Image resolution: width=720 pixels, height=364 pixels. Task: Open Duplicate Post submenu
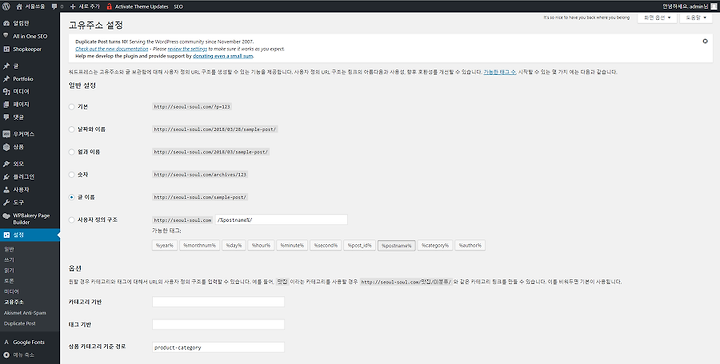point(20,324)
